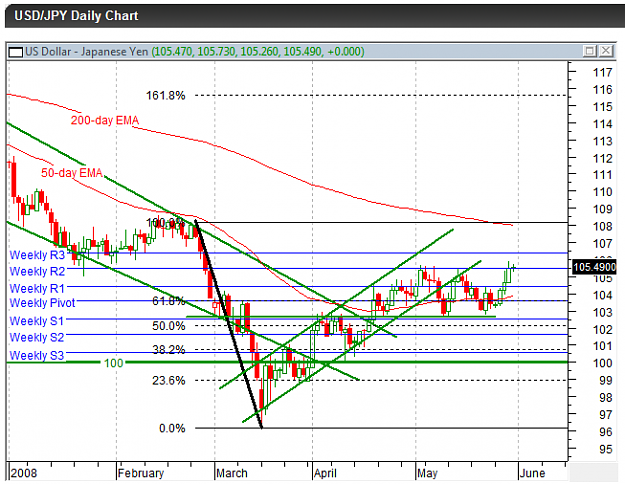Select the black Fibonacci swing trend line
Viewport: 625px width, 484px height.
228,324
